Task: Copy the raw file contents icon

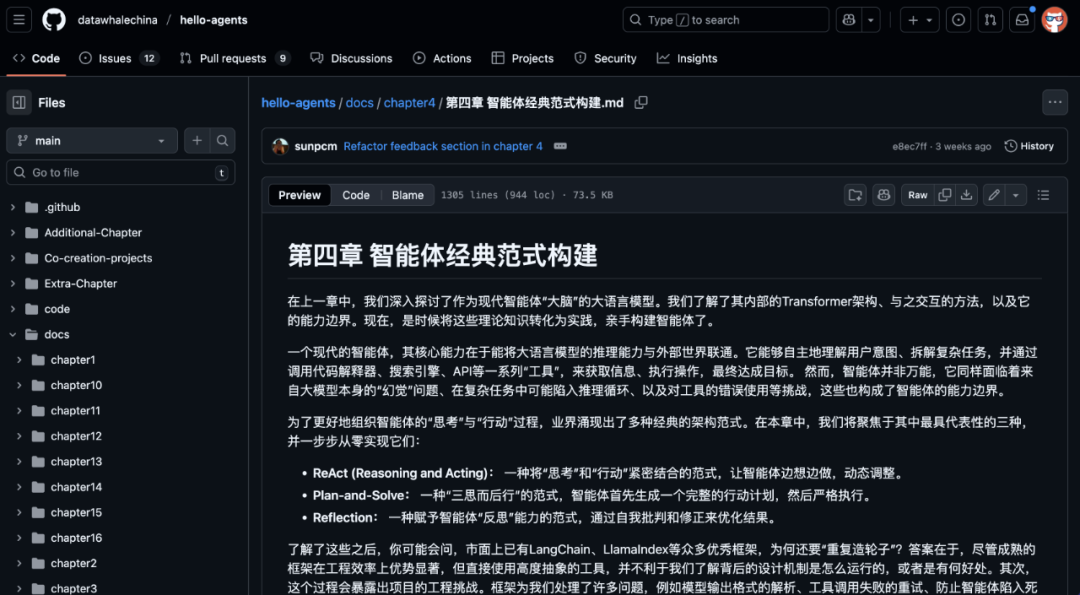Action: pyautogui.click(x=944, y=194)
